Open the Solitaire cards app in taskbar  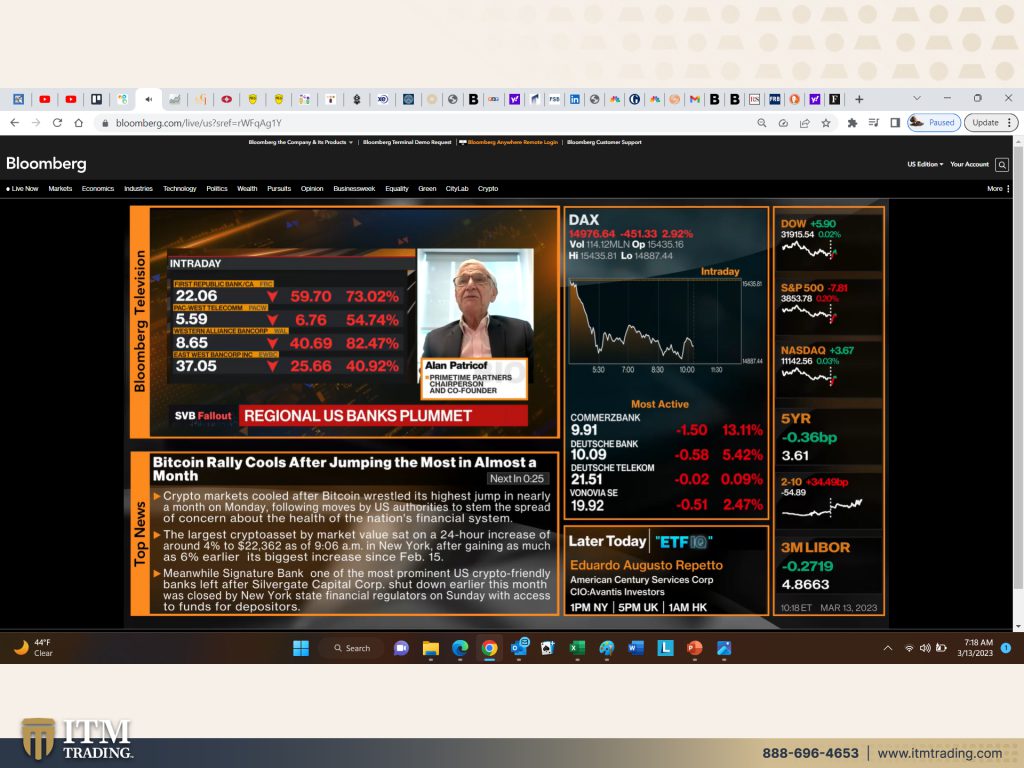(x=547, y=648)
